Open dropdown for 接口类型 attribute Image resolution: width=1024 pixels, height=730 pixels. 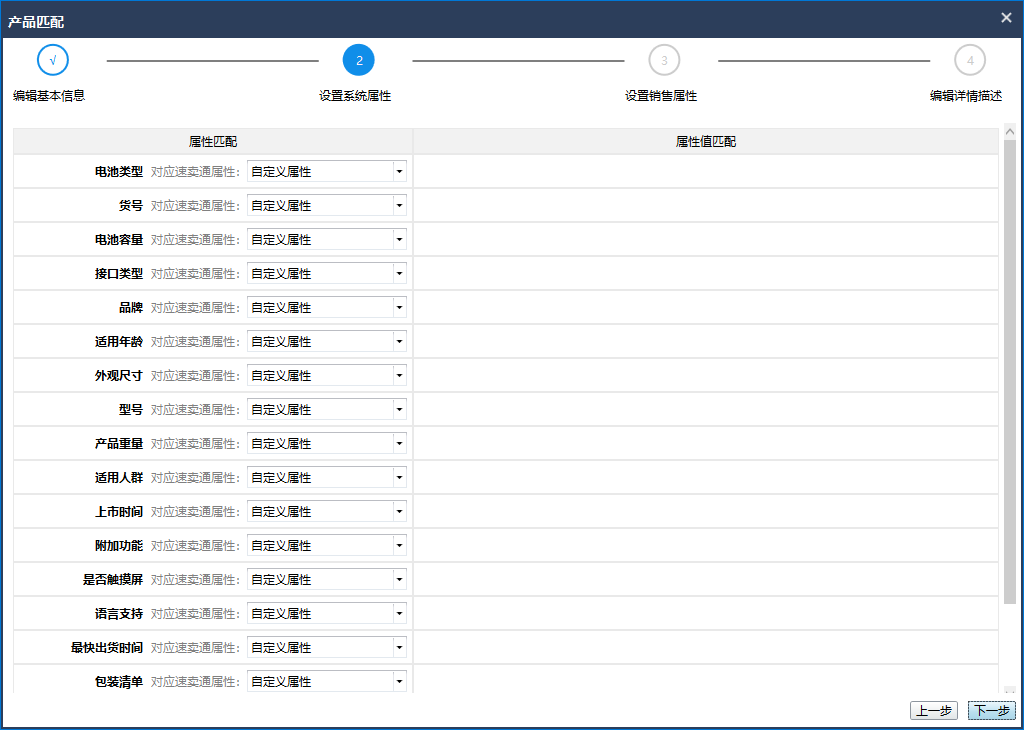pos(327,273)
